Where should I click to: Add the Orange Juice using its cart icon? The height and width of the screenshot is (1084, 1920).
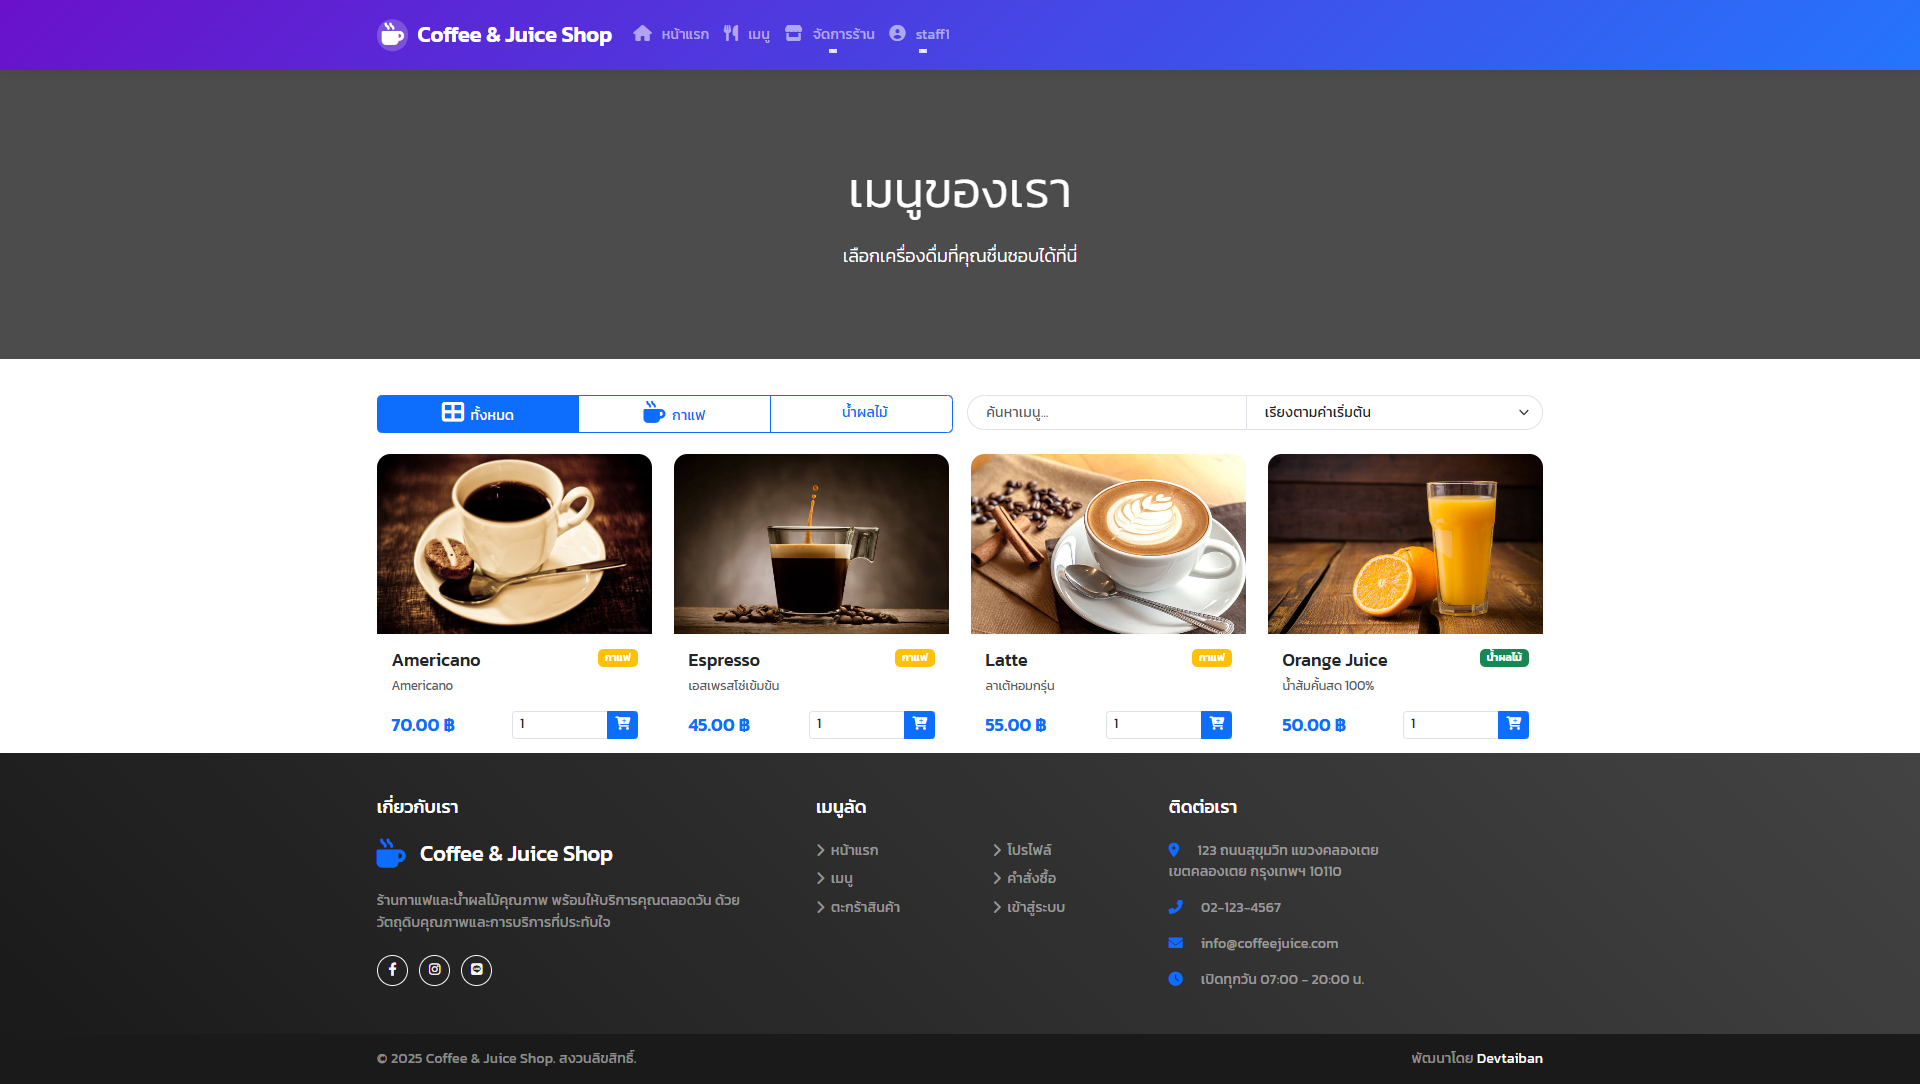pyautogui.click(x=1513, y=724)
